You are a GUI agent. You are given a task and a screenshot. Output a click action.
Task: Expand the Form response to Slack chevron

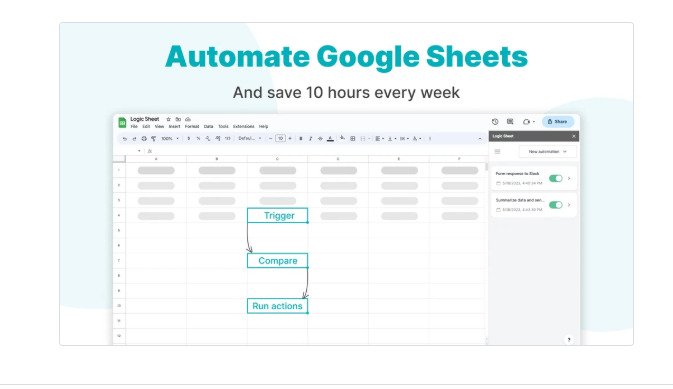click(x=569, y=178)
